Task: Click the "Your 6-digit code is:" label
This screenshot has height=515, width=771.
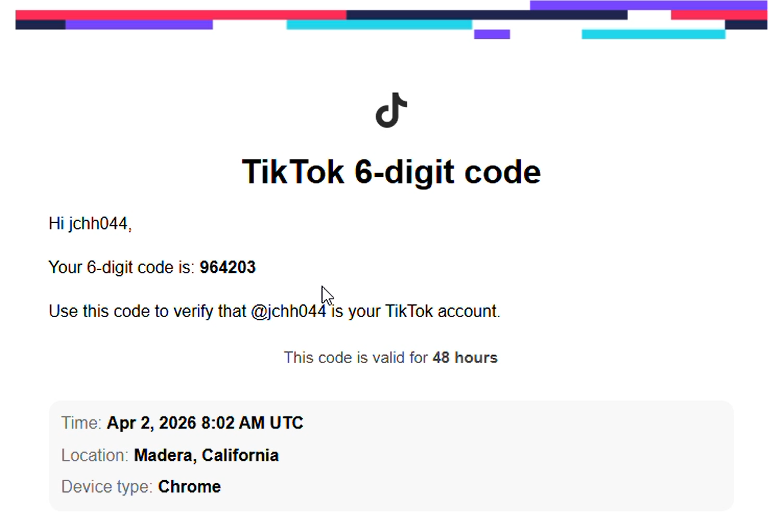Action: 121,267
